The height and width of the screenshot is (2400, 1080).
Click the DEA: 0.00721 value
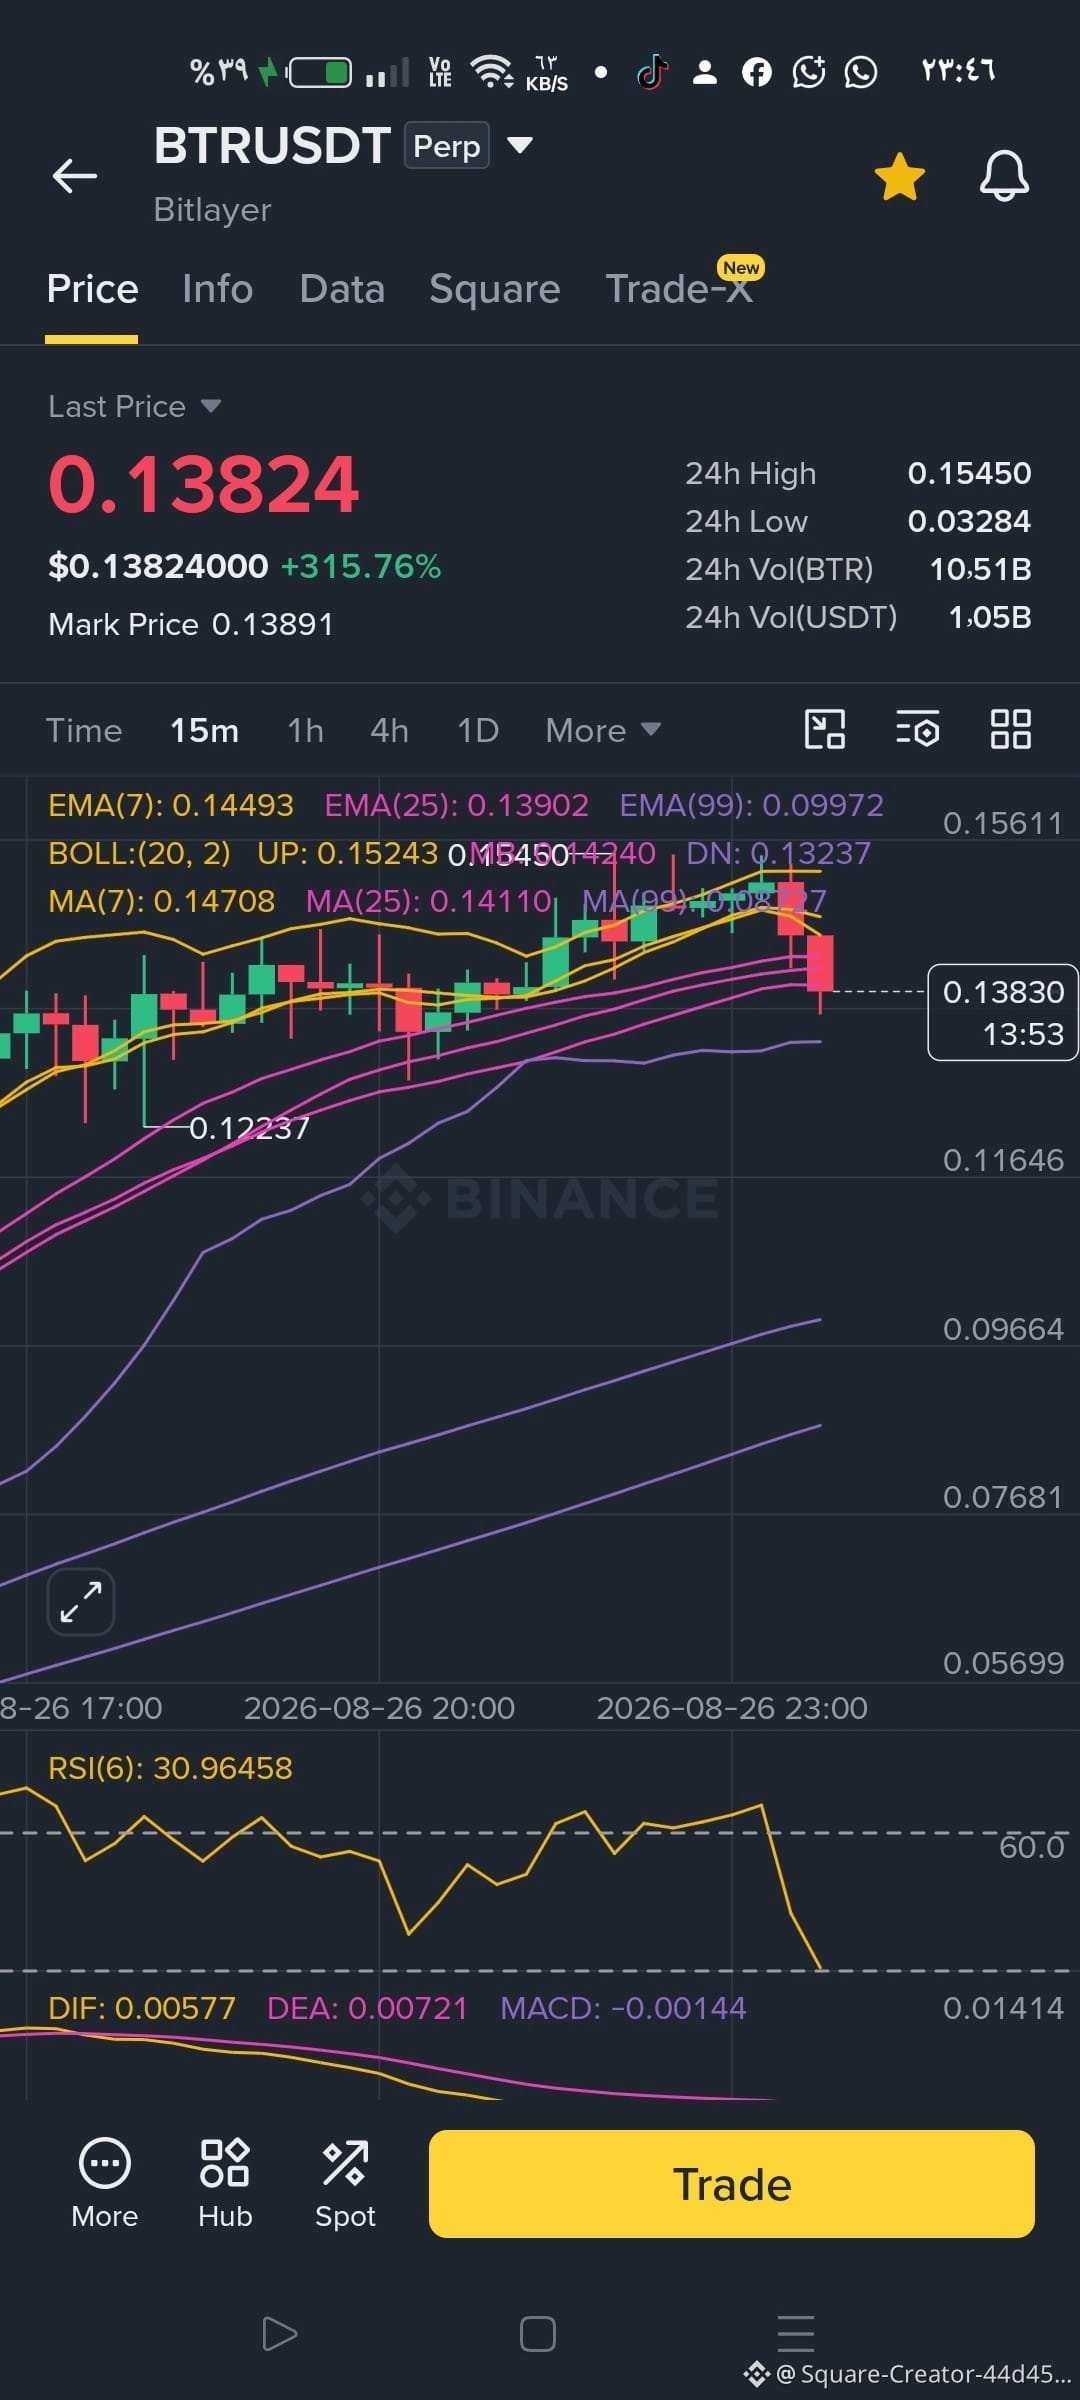(367, 2008)
